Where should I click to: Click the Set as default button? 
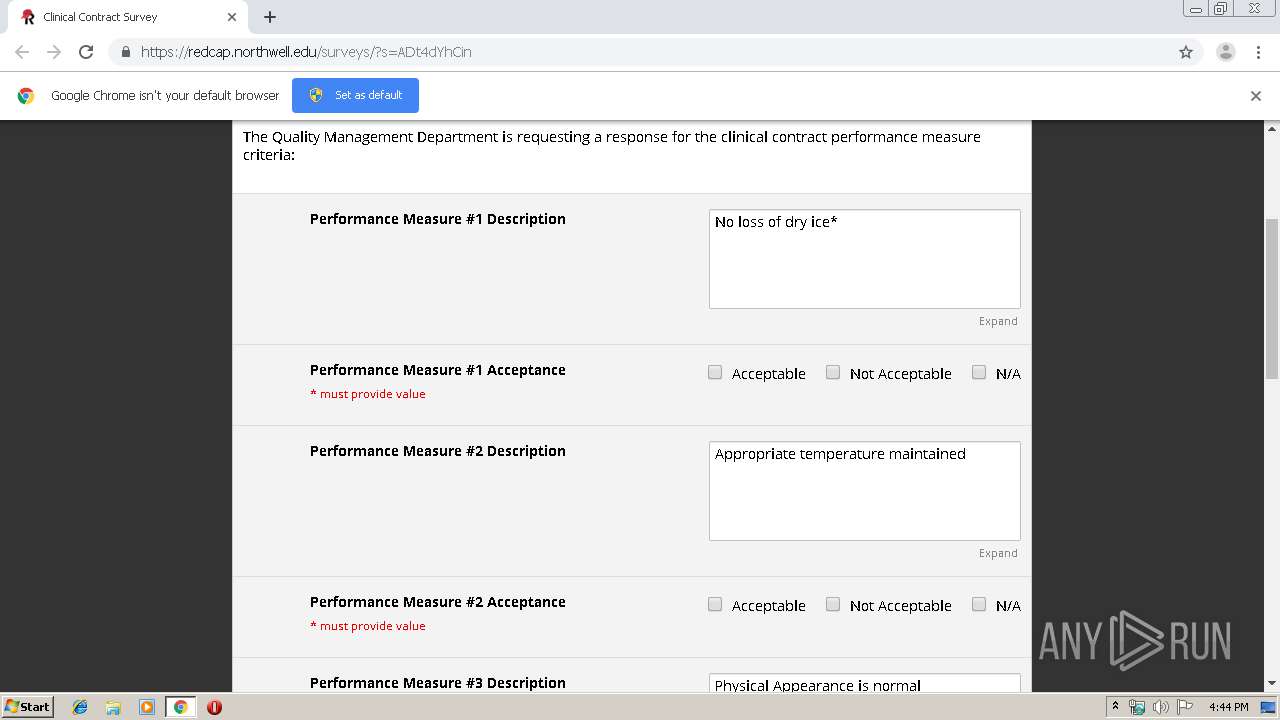click(355, 95)
